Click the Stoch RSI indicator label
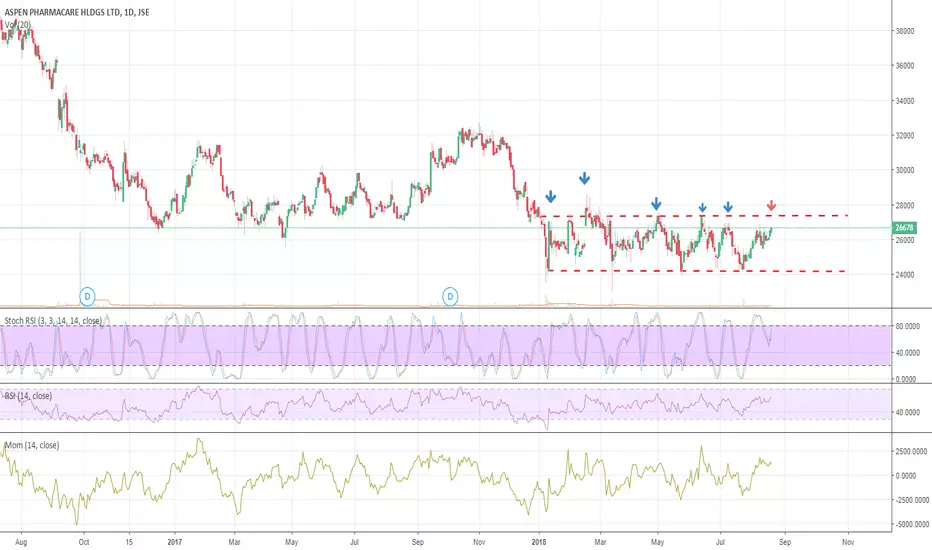 click(x=53, y=320)
